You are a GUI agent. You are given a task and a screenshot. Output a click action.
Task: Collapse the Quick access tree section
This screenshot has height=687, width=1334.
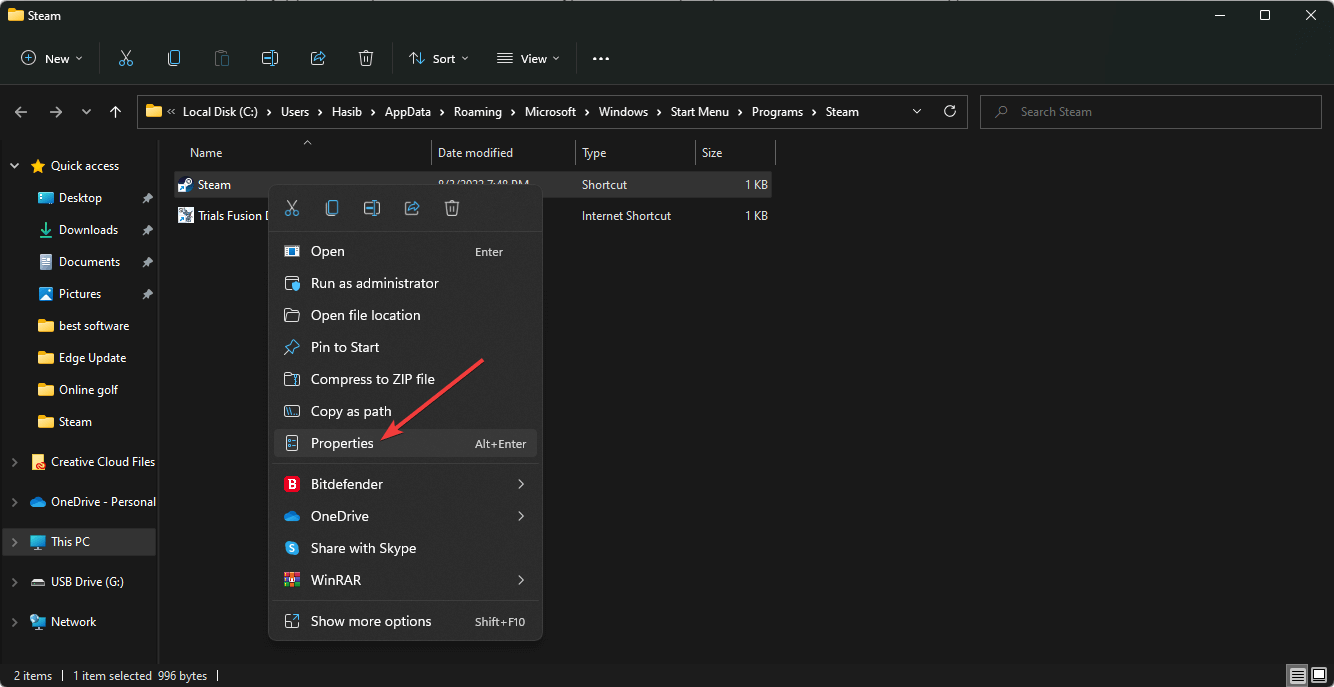pos(15,166)
